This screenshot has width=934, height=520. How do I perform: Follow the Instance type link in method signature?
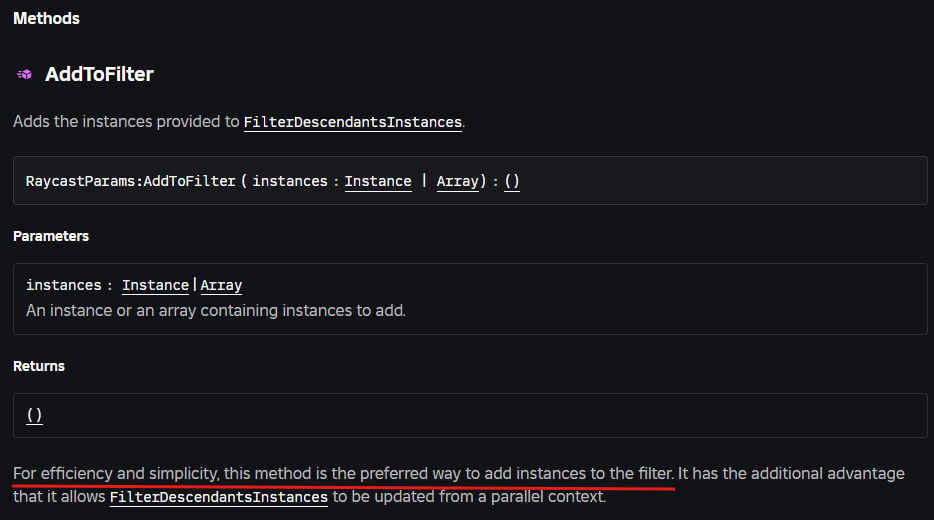378,181
